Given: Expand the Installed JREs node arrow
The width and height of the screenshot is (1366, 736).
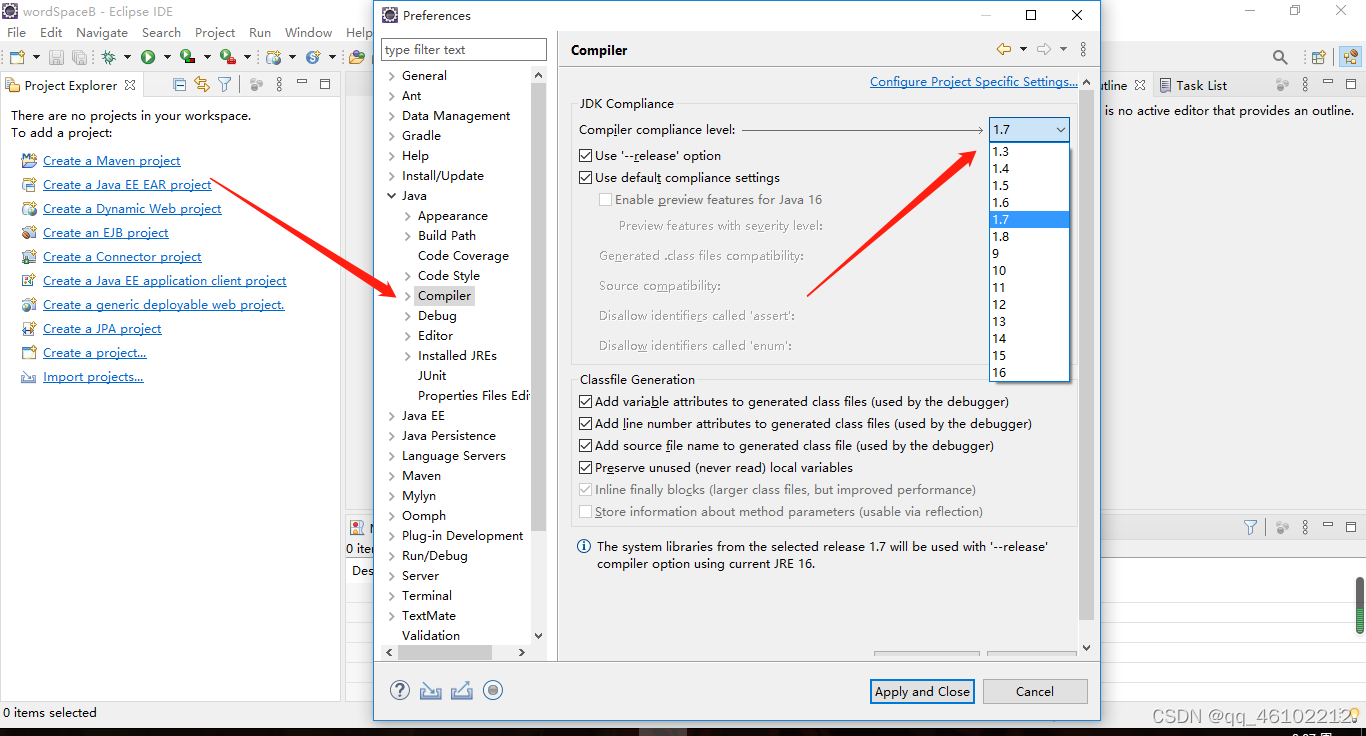Looking at the screenshot, I should coord(407,356).
